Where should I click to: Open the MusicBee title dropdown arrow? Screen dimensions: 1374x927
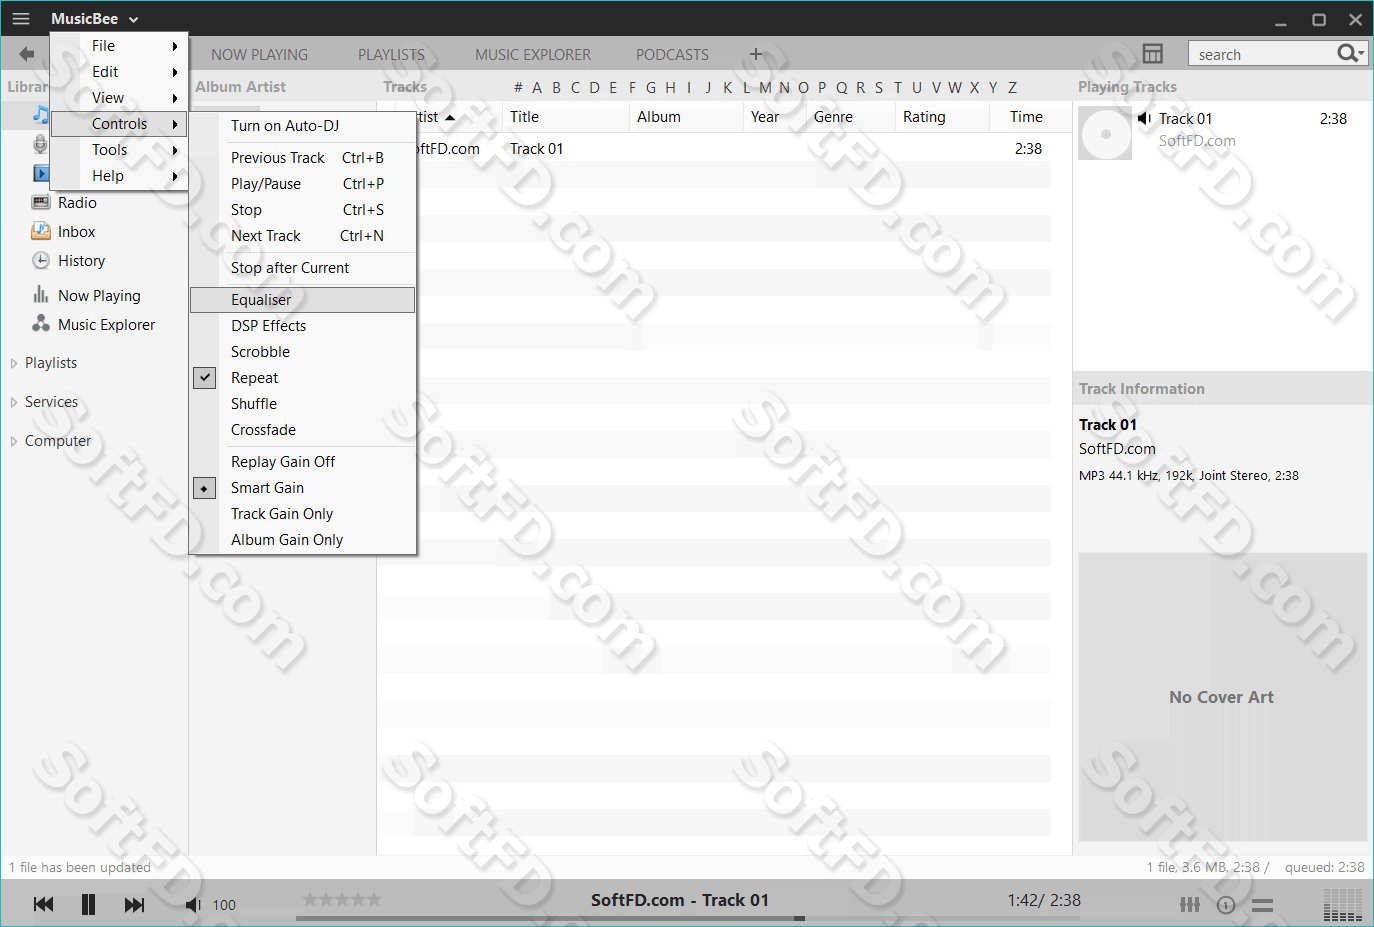(x=133, y=19)
